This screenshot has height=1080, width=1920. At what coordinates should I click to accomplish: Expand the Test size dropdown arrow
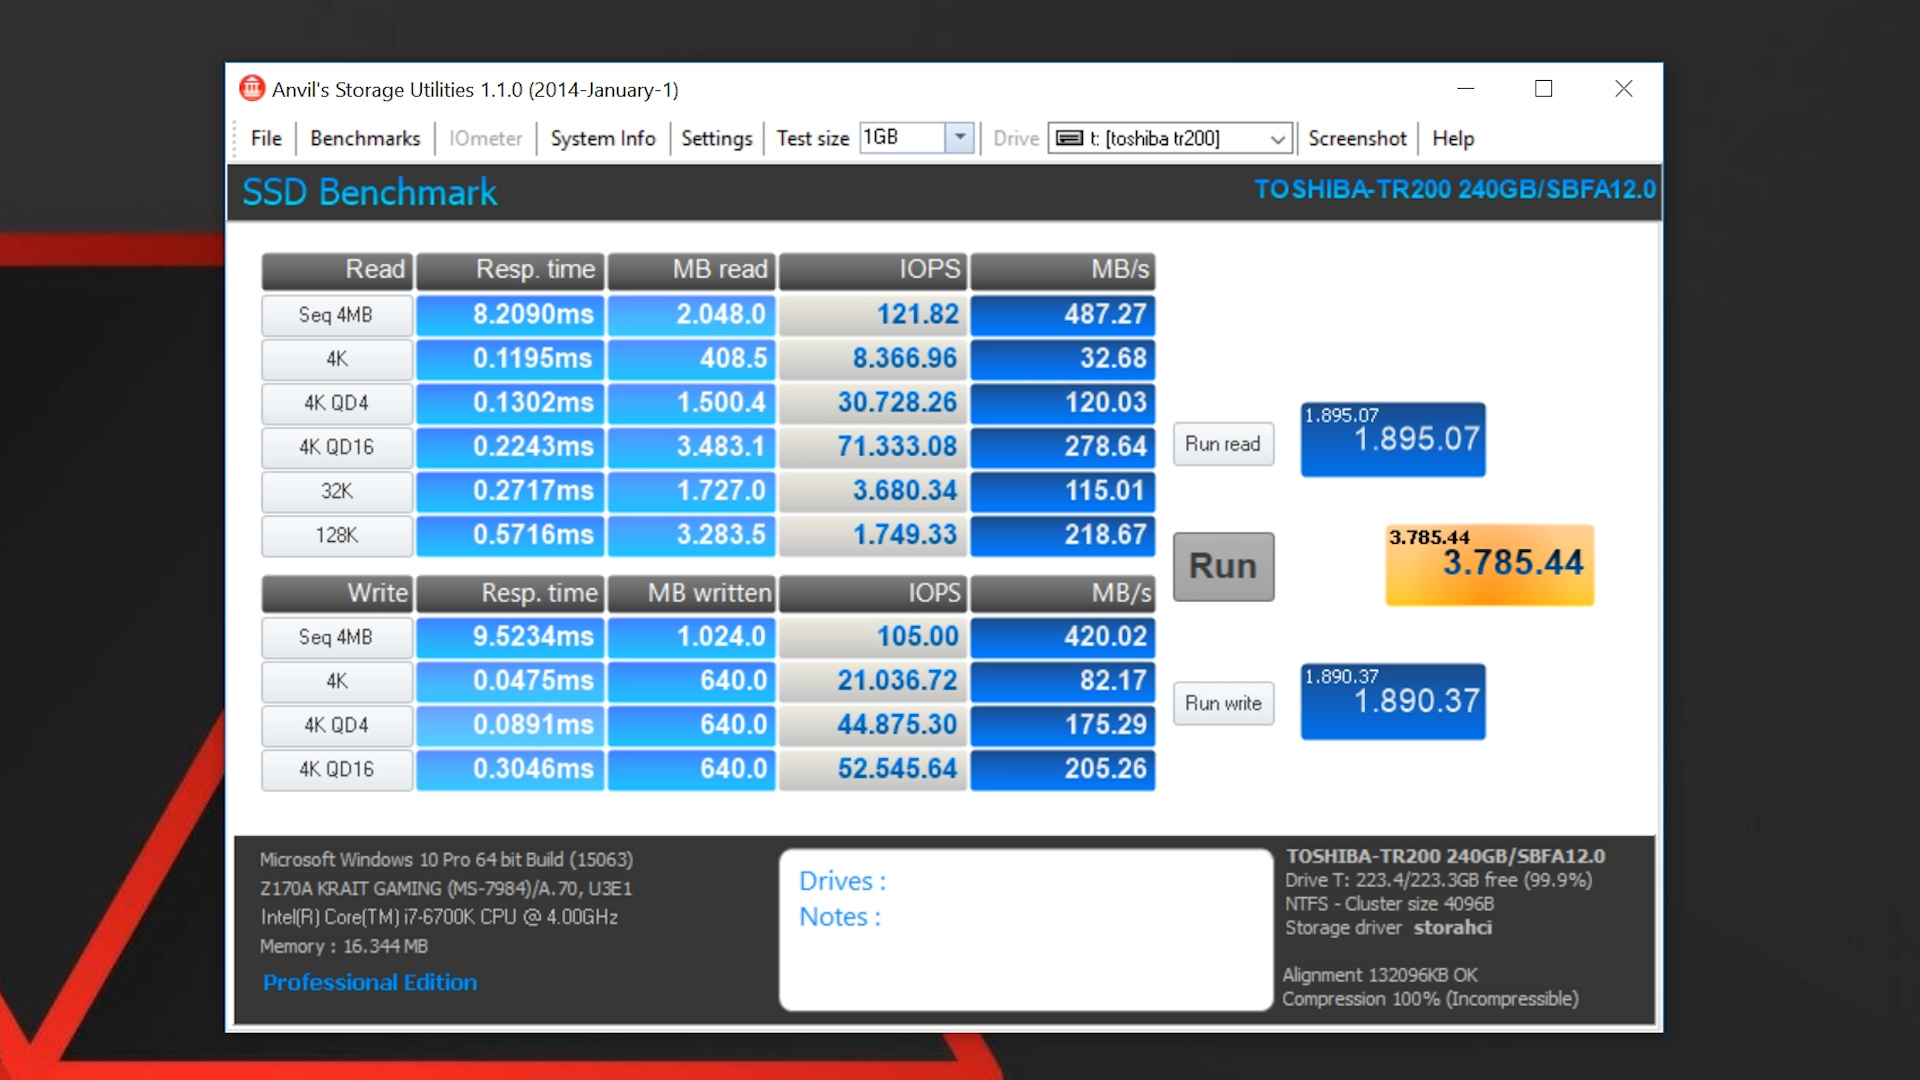[960, 137]
